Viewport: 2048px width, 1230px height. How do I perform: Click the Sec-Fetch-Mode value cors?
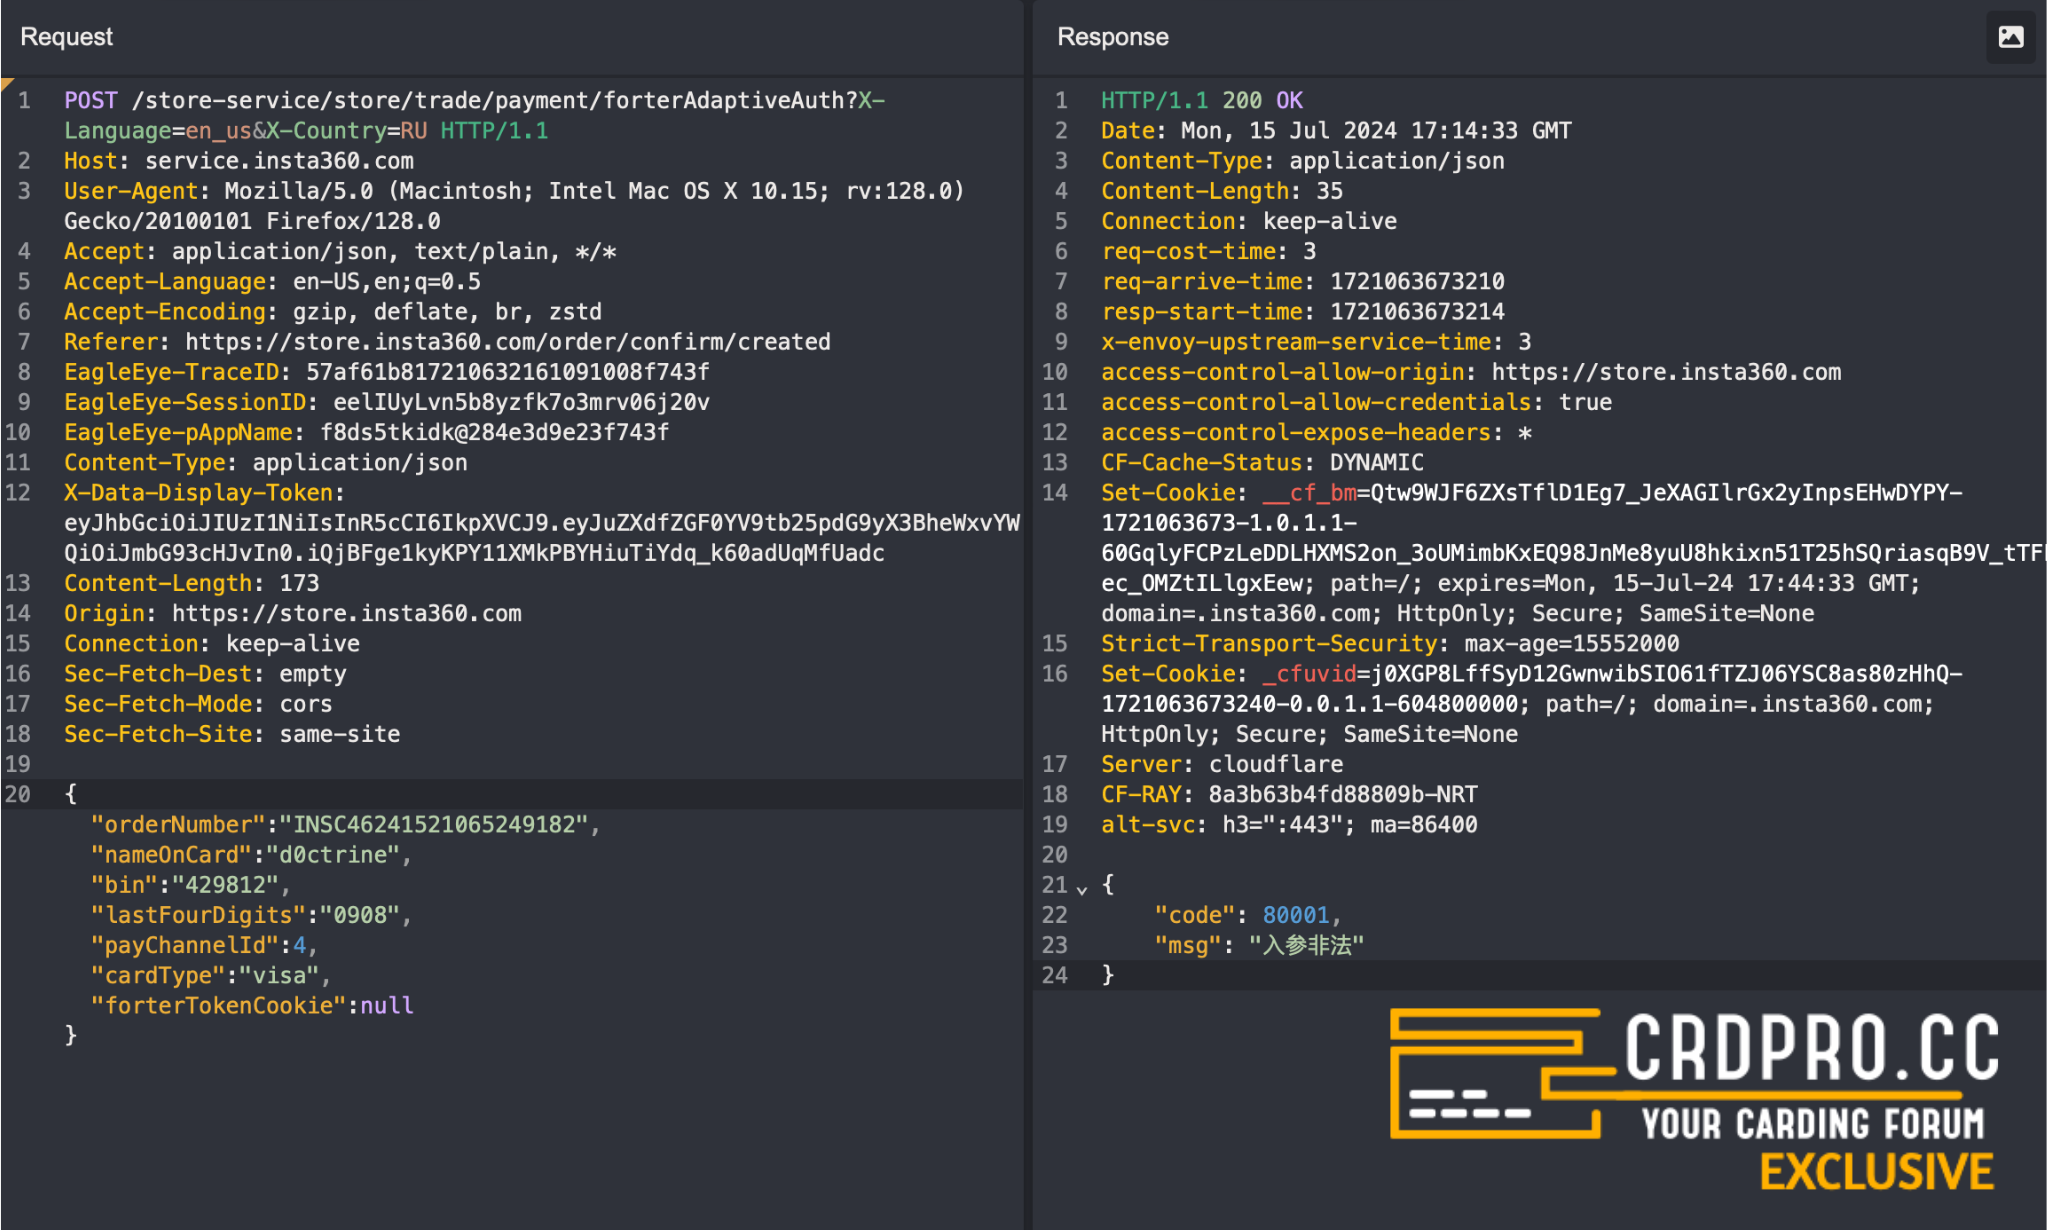pos(305,704)
